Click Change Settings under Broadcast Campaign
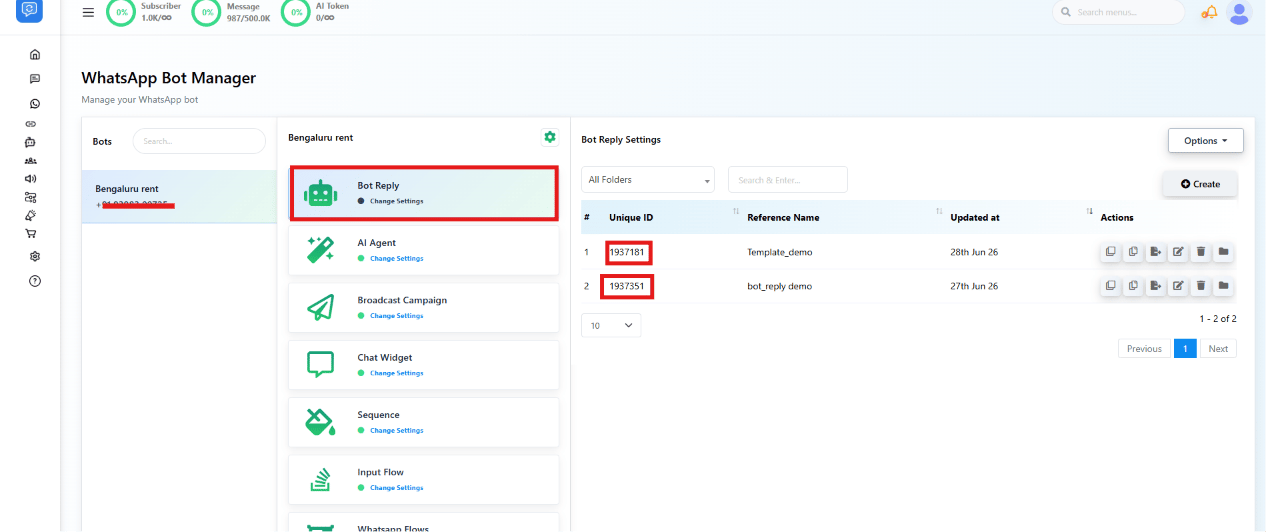This screenshot has width=1266, height=532. pyautogui.click(x=396, y=316)
